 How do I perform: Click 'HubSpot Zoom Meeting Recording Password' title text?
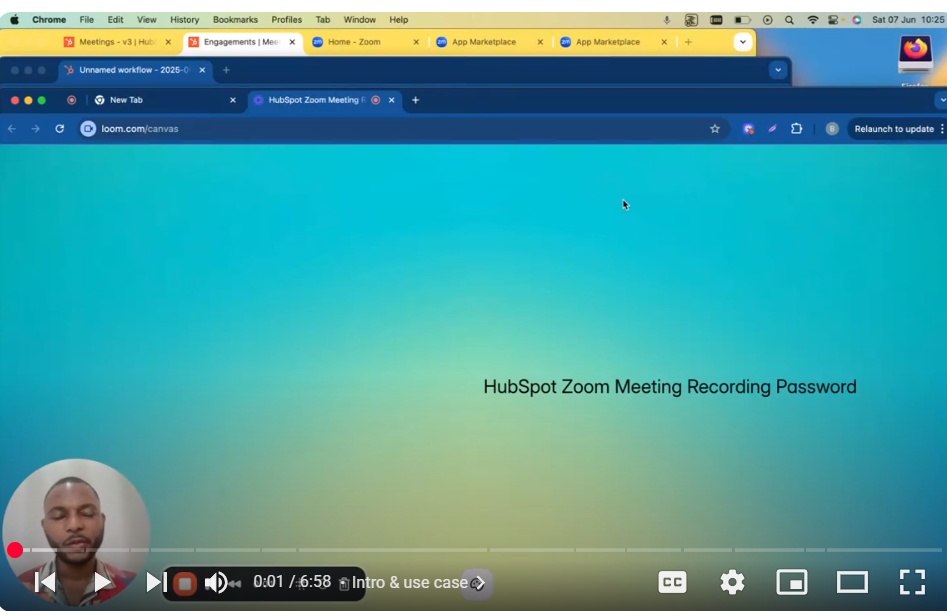[670, 386]
